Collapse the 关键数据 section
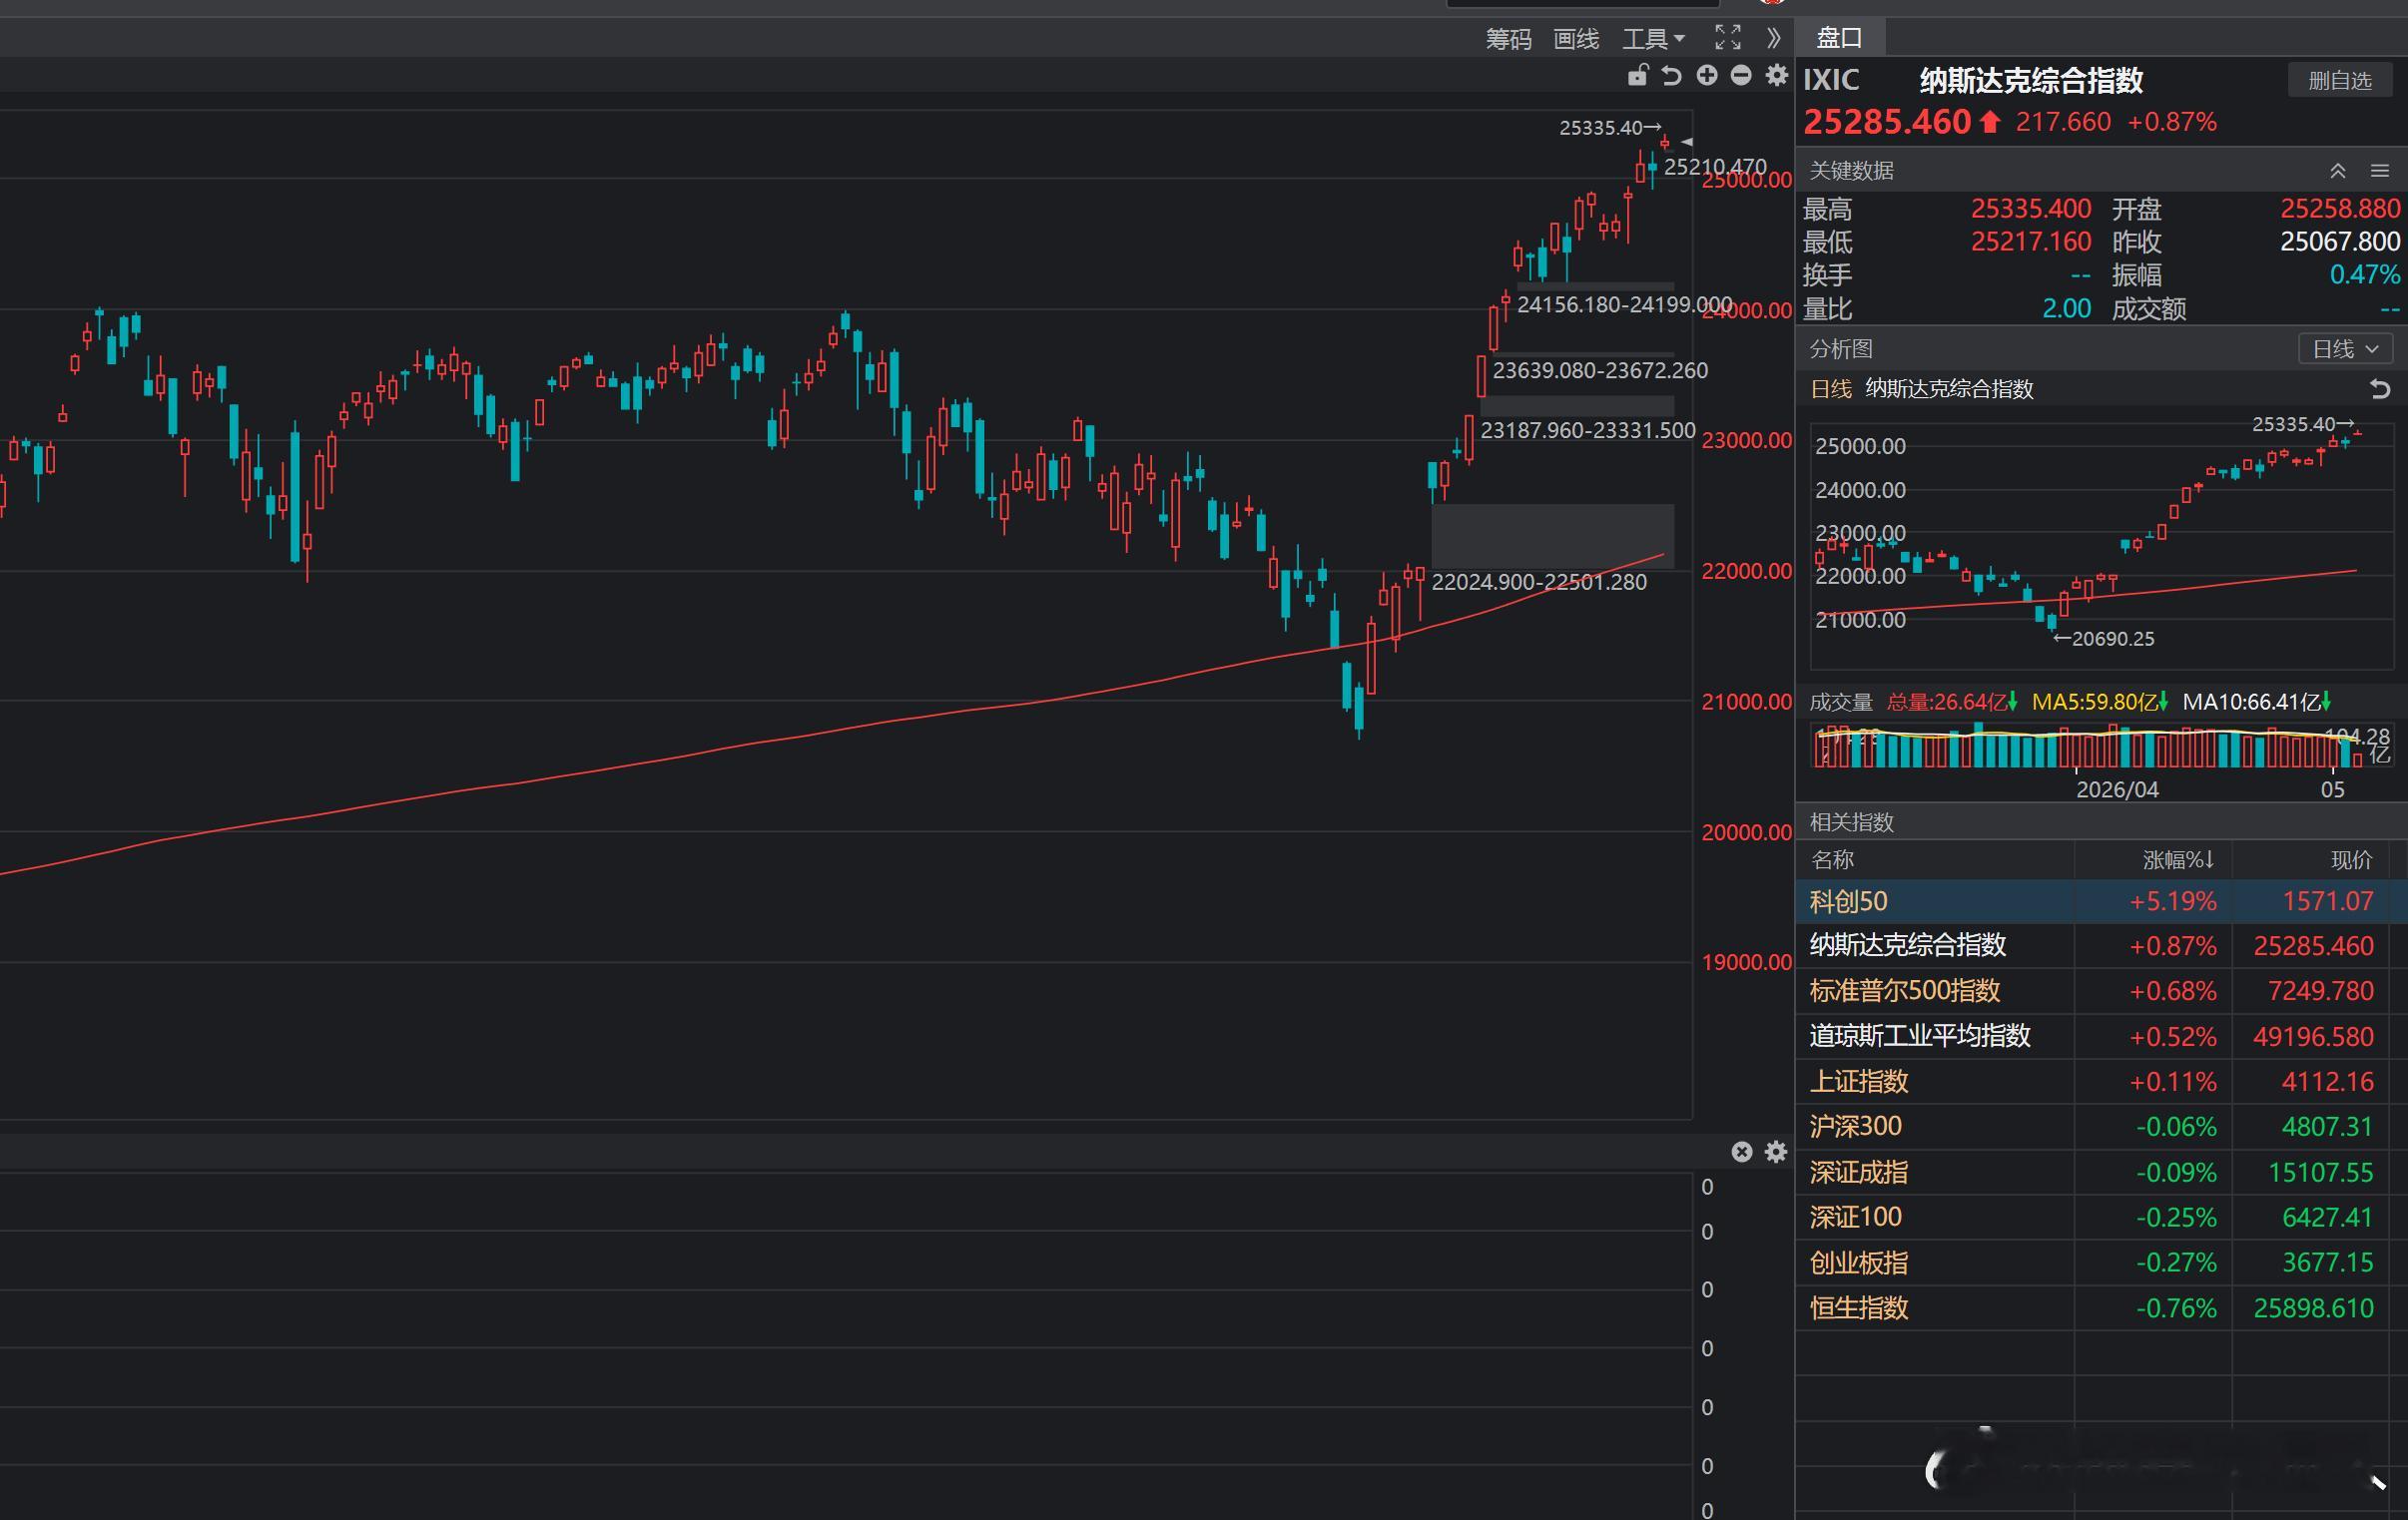Viewport: 2408px width, 1520px height. pyautogui.click(x=2338, y=171)
